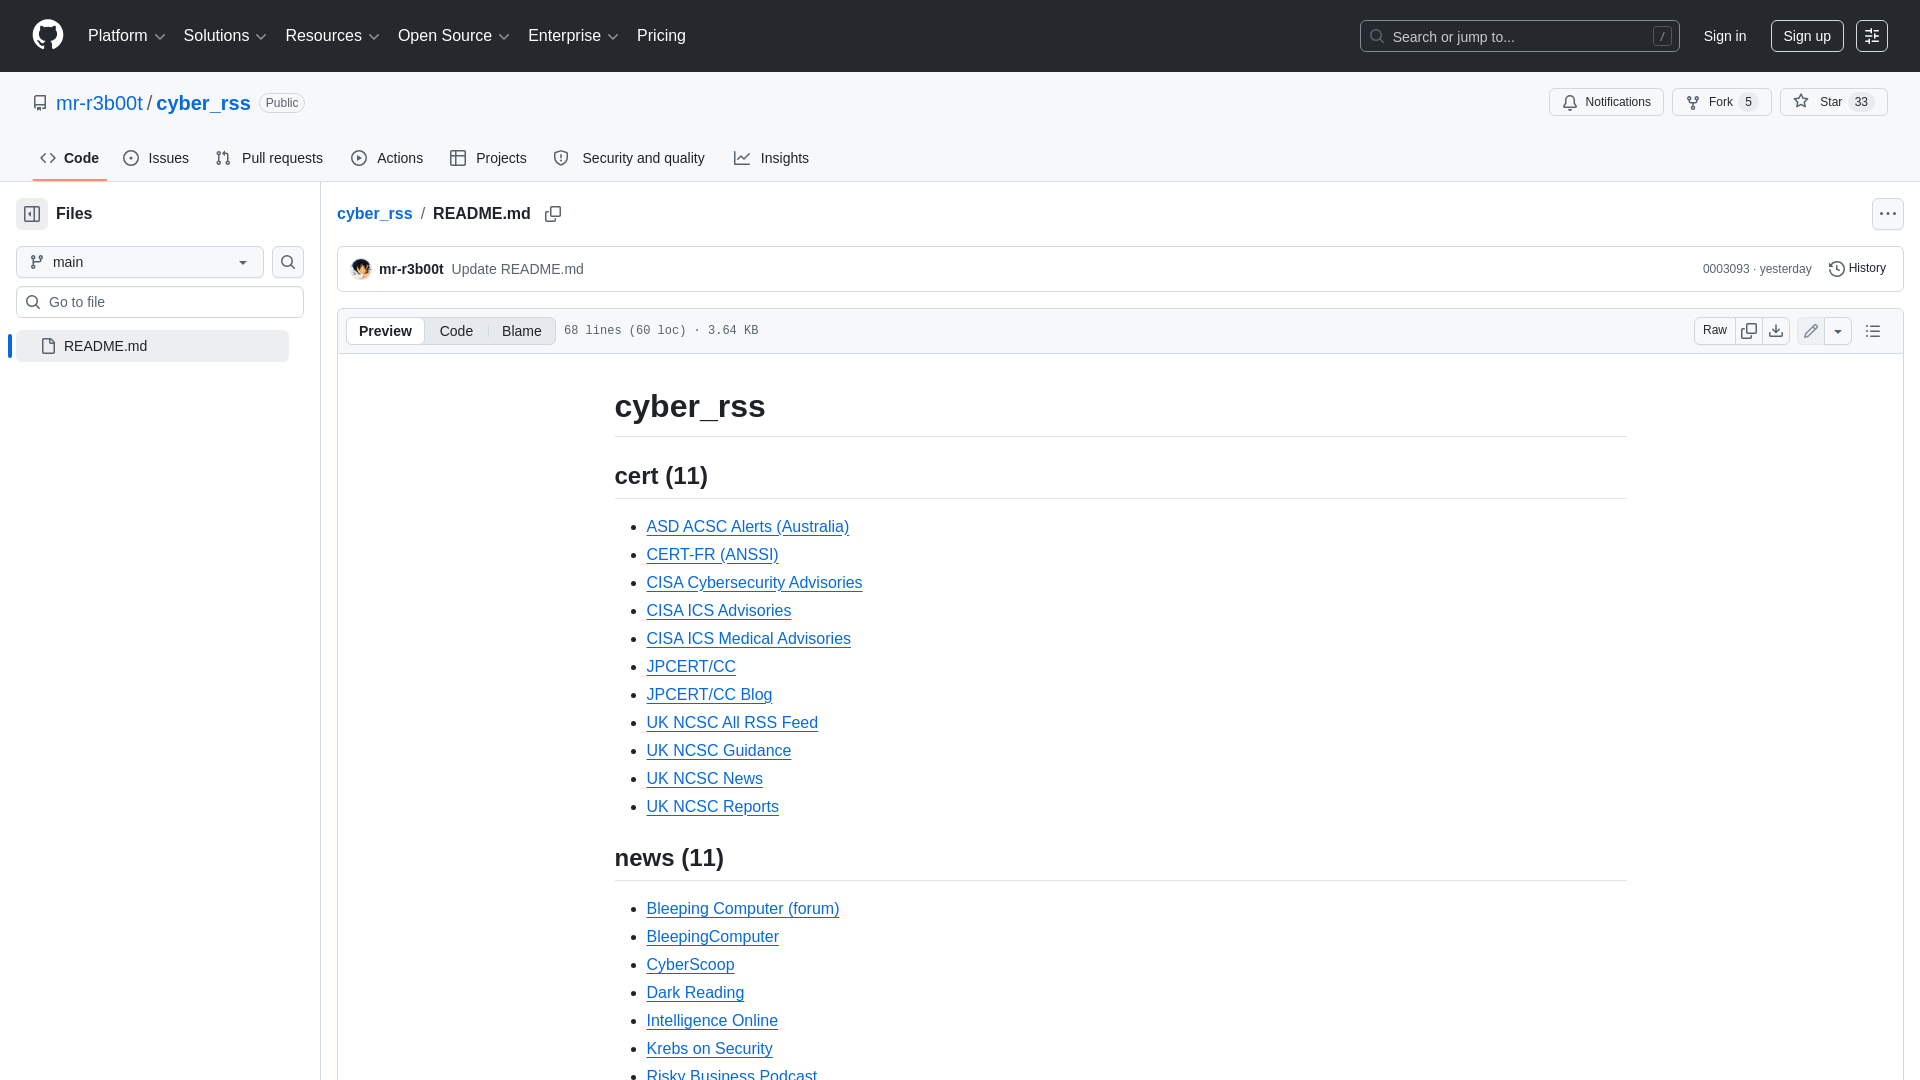Search files with the magnifier button
1920x1080 pixels.
tap(288, 262)
